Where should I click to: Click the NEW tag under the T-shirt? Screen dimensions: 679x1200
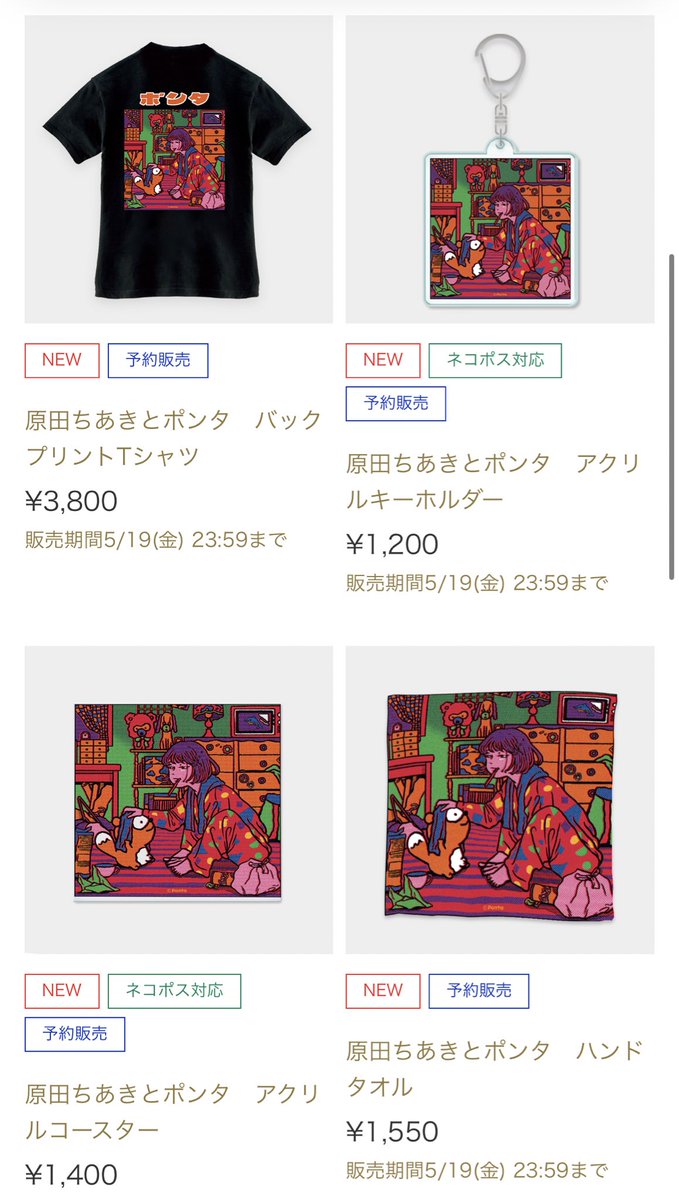pos(62,360)
